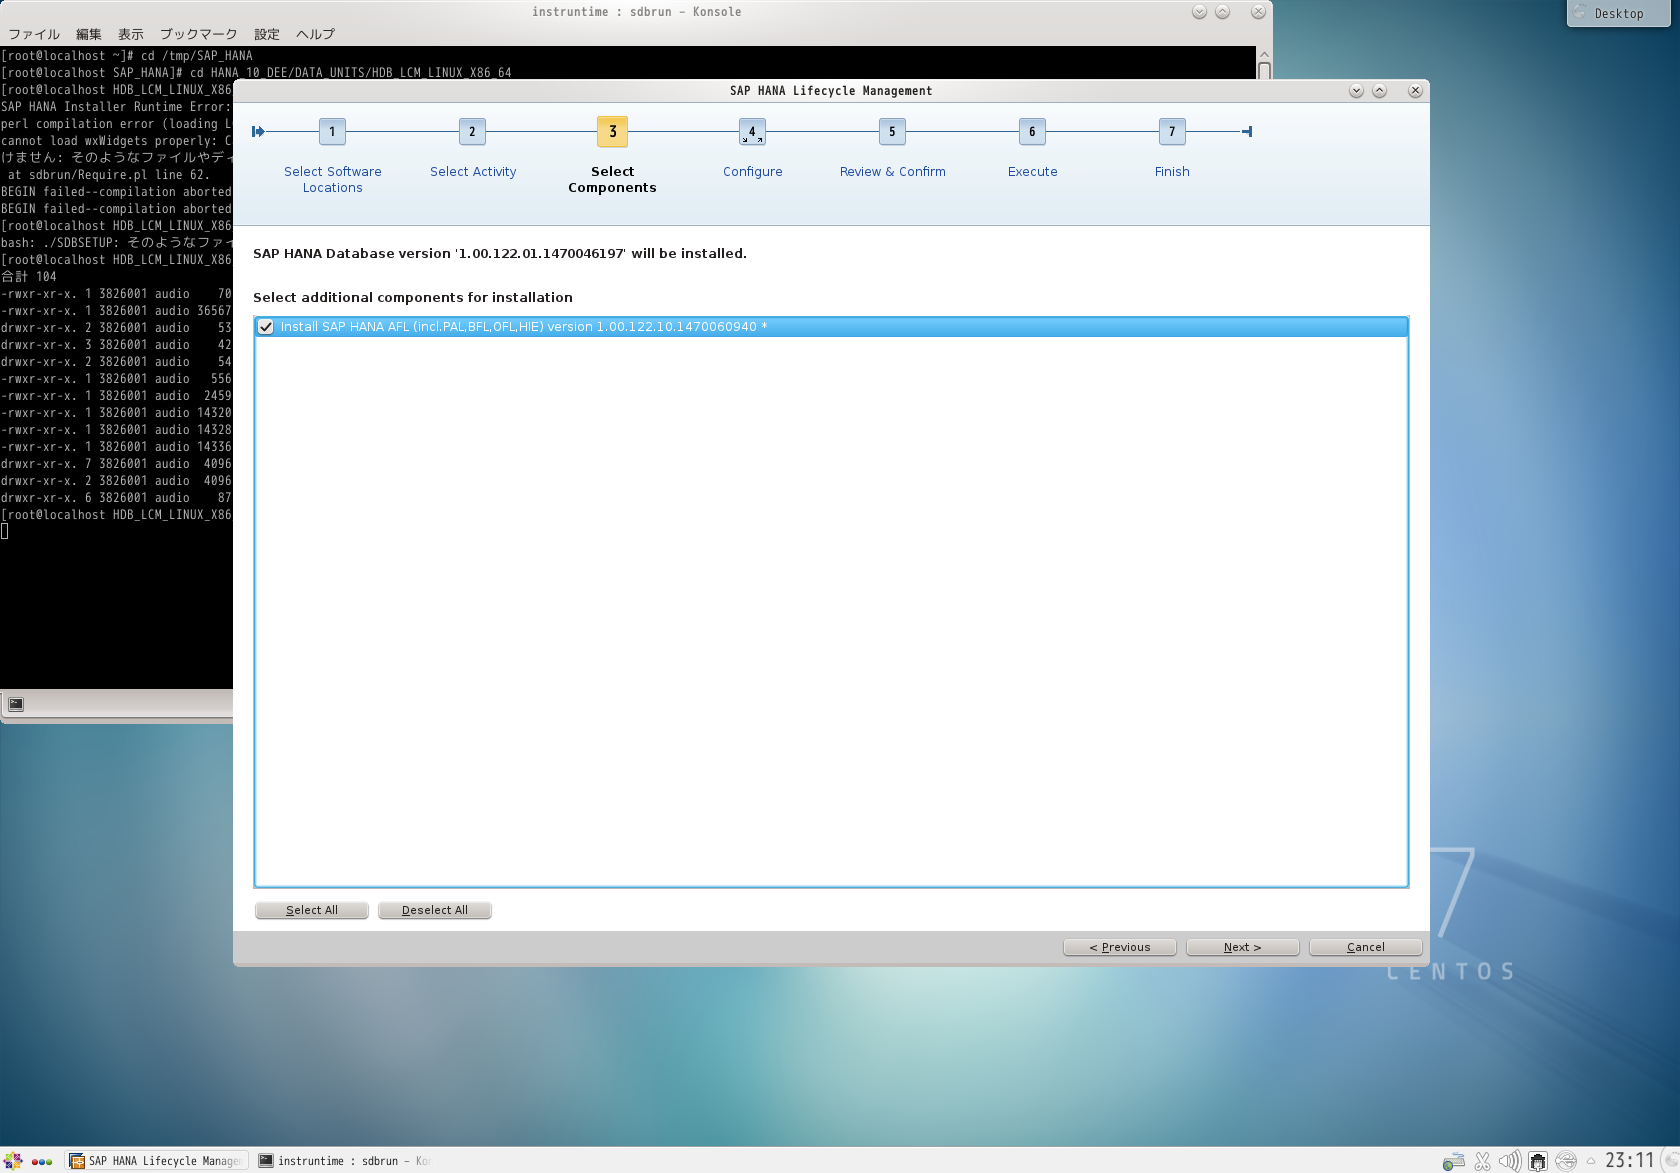Open Konsole 設定 menu

[267, 34]
